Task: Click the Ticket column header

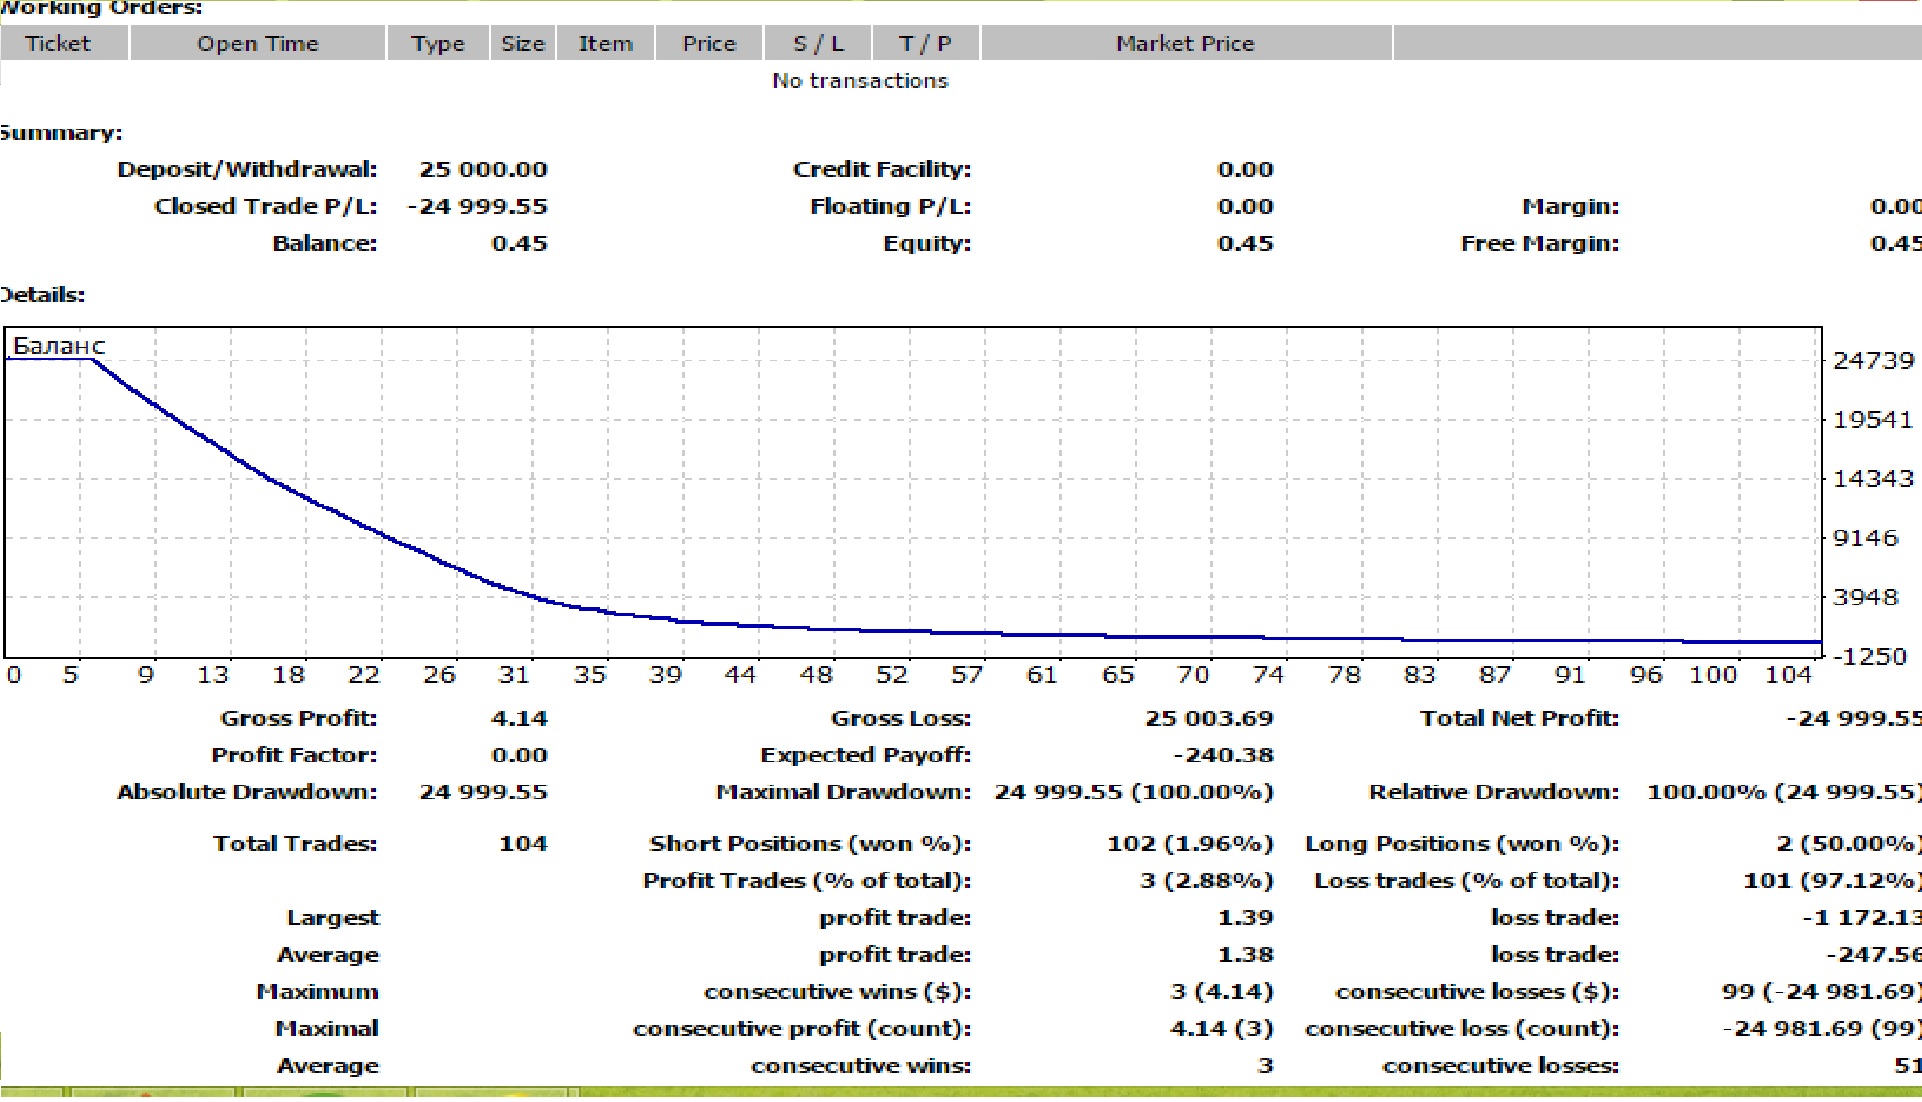Action: pos(64,44)
